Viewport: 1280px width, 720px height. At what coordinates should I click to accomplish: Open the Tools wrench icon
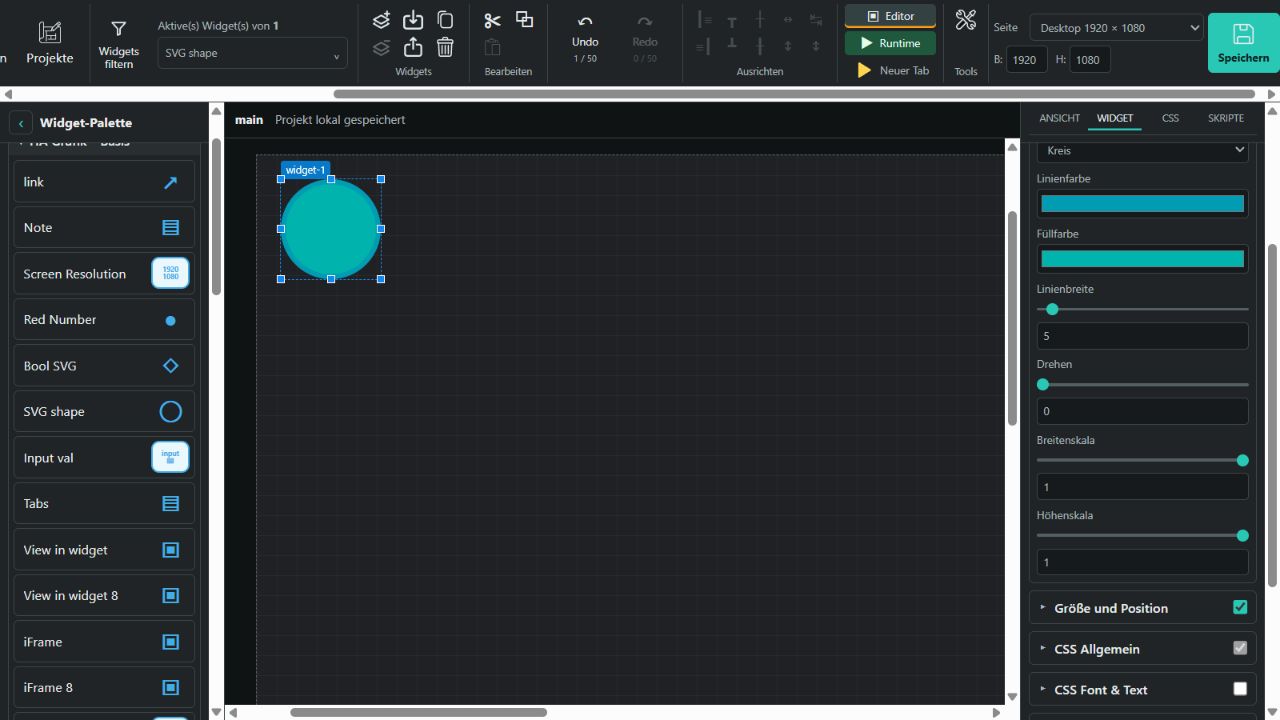965,20
